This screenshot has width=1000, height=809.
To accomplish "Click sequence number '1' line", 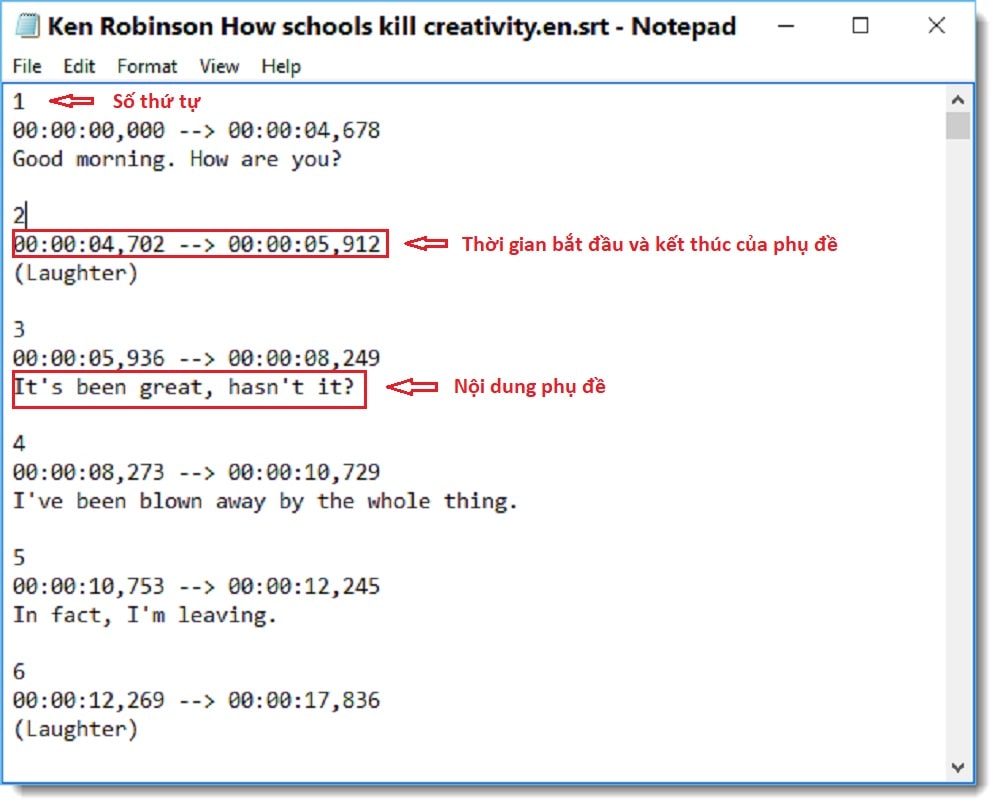I will [19, 102].
